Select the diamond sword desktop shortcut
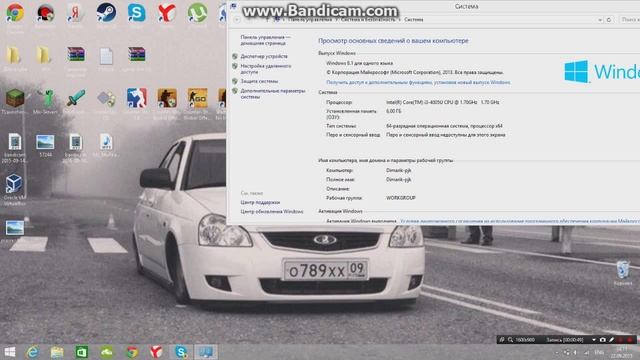This screenshot has height=360, width=640. [x=76, y=98]
